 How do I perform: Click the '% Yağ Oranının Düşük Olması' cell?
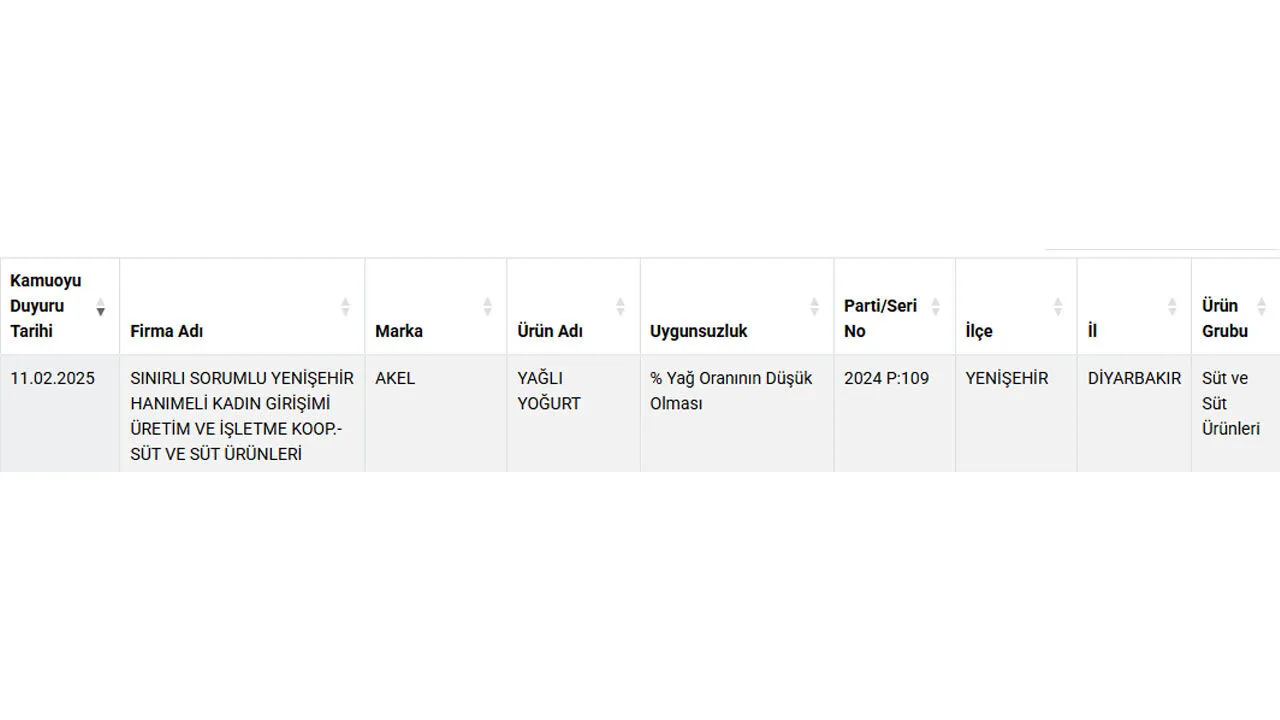[x=730, y=391]
